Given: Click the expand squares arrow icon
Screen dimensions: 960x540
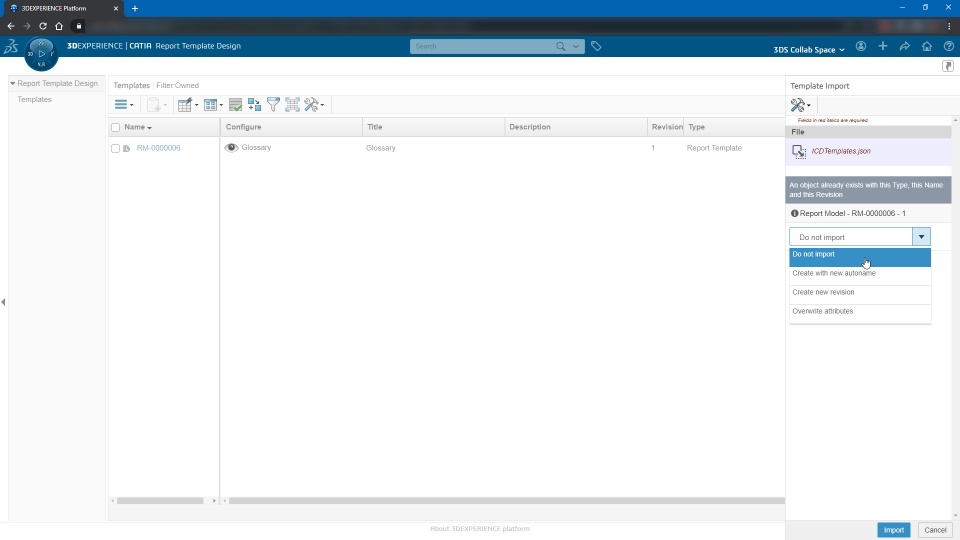Looking at the screenshot, I should coord(254,105).
